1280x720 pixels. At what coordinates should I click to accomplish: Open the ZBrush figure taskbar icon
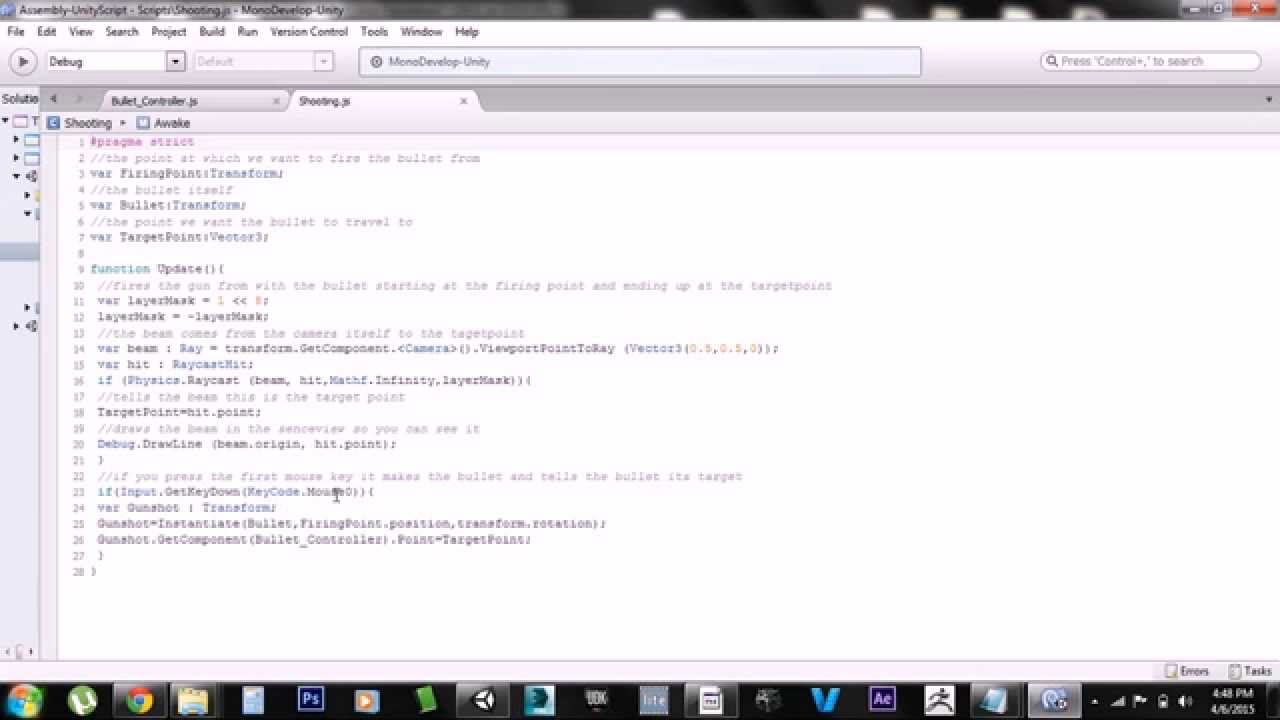939,700
